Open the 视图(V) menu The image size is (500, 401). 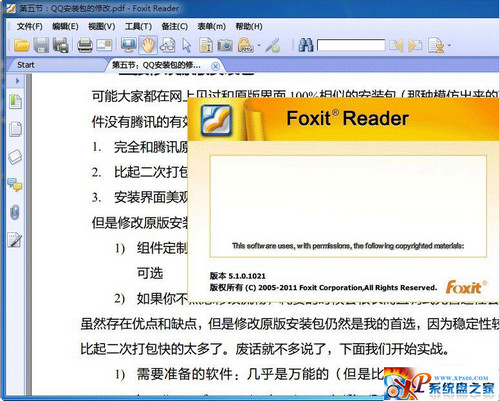click(x=102, y=26)
